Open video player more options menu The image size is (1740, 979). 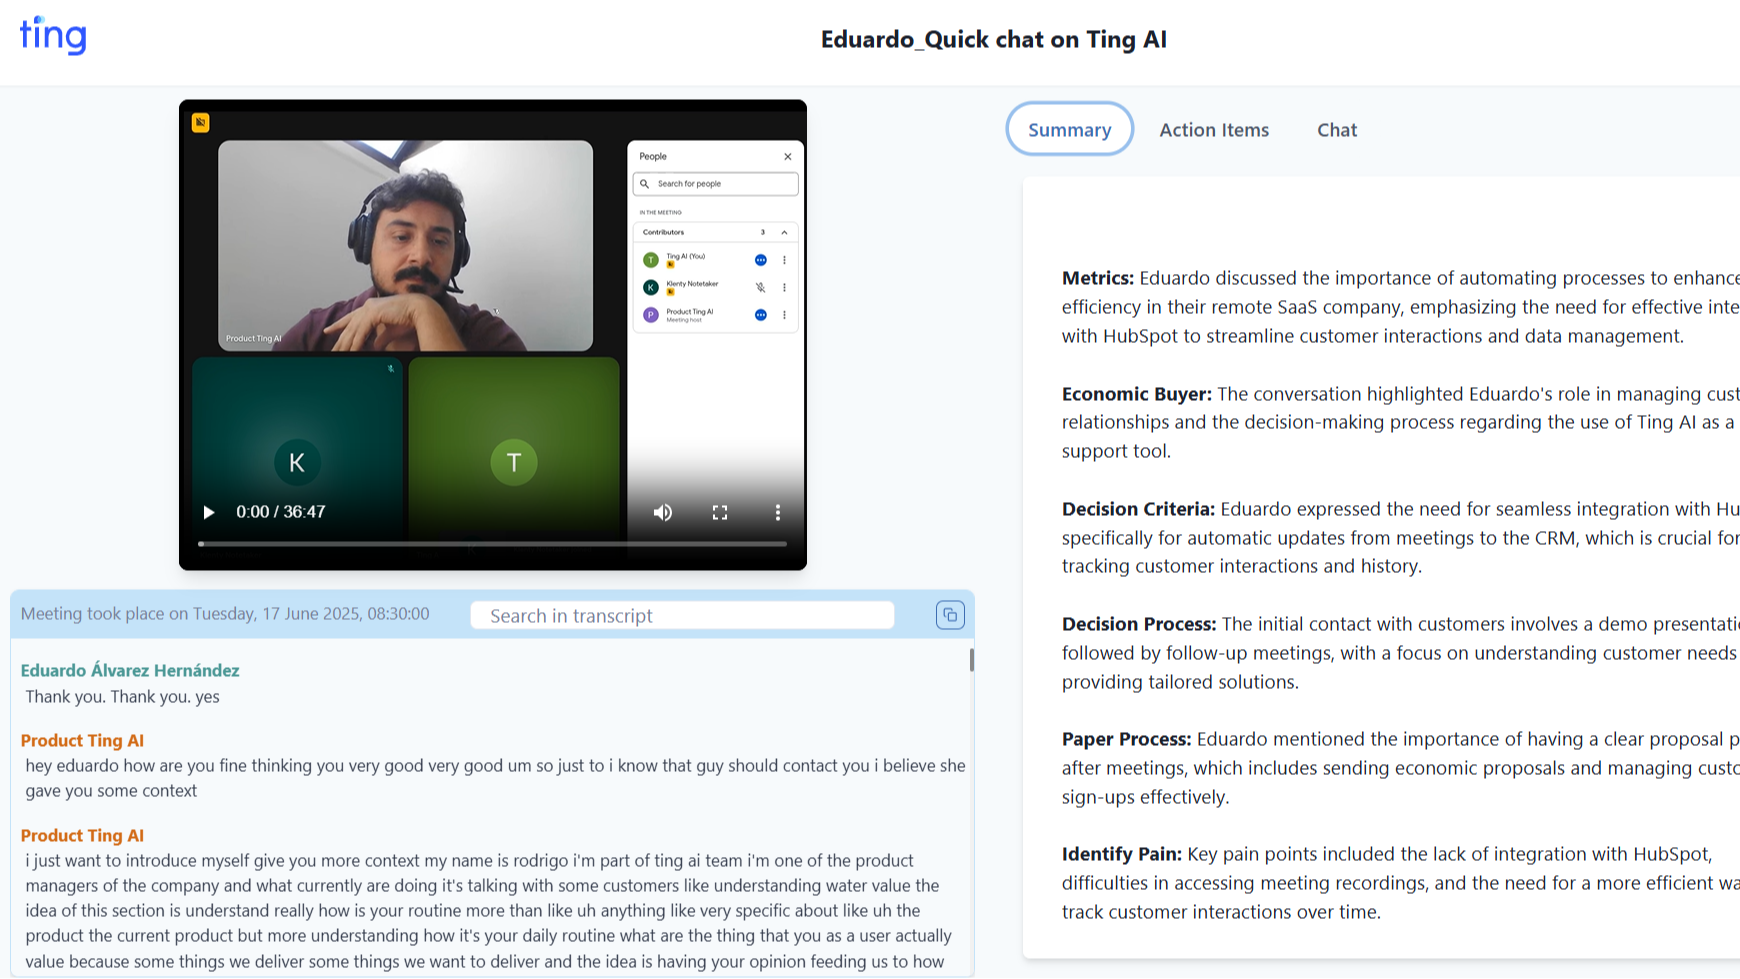pyautogui.click(x=777, y=512)
